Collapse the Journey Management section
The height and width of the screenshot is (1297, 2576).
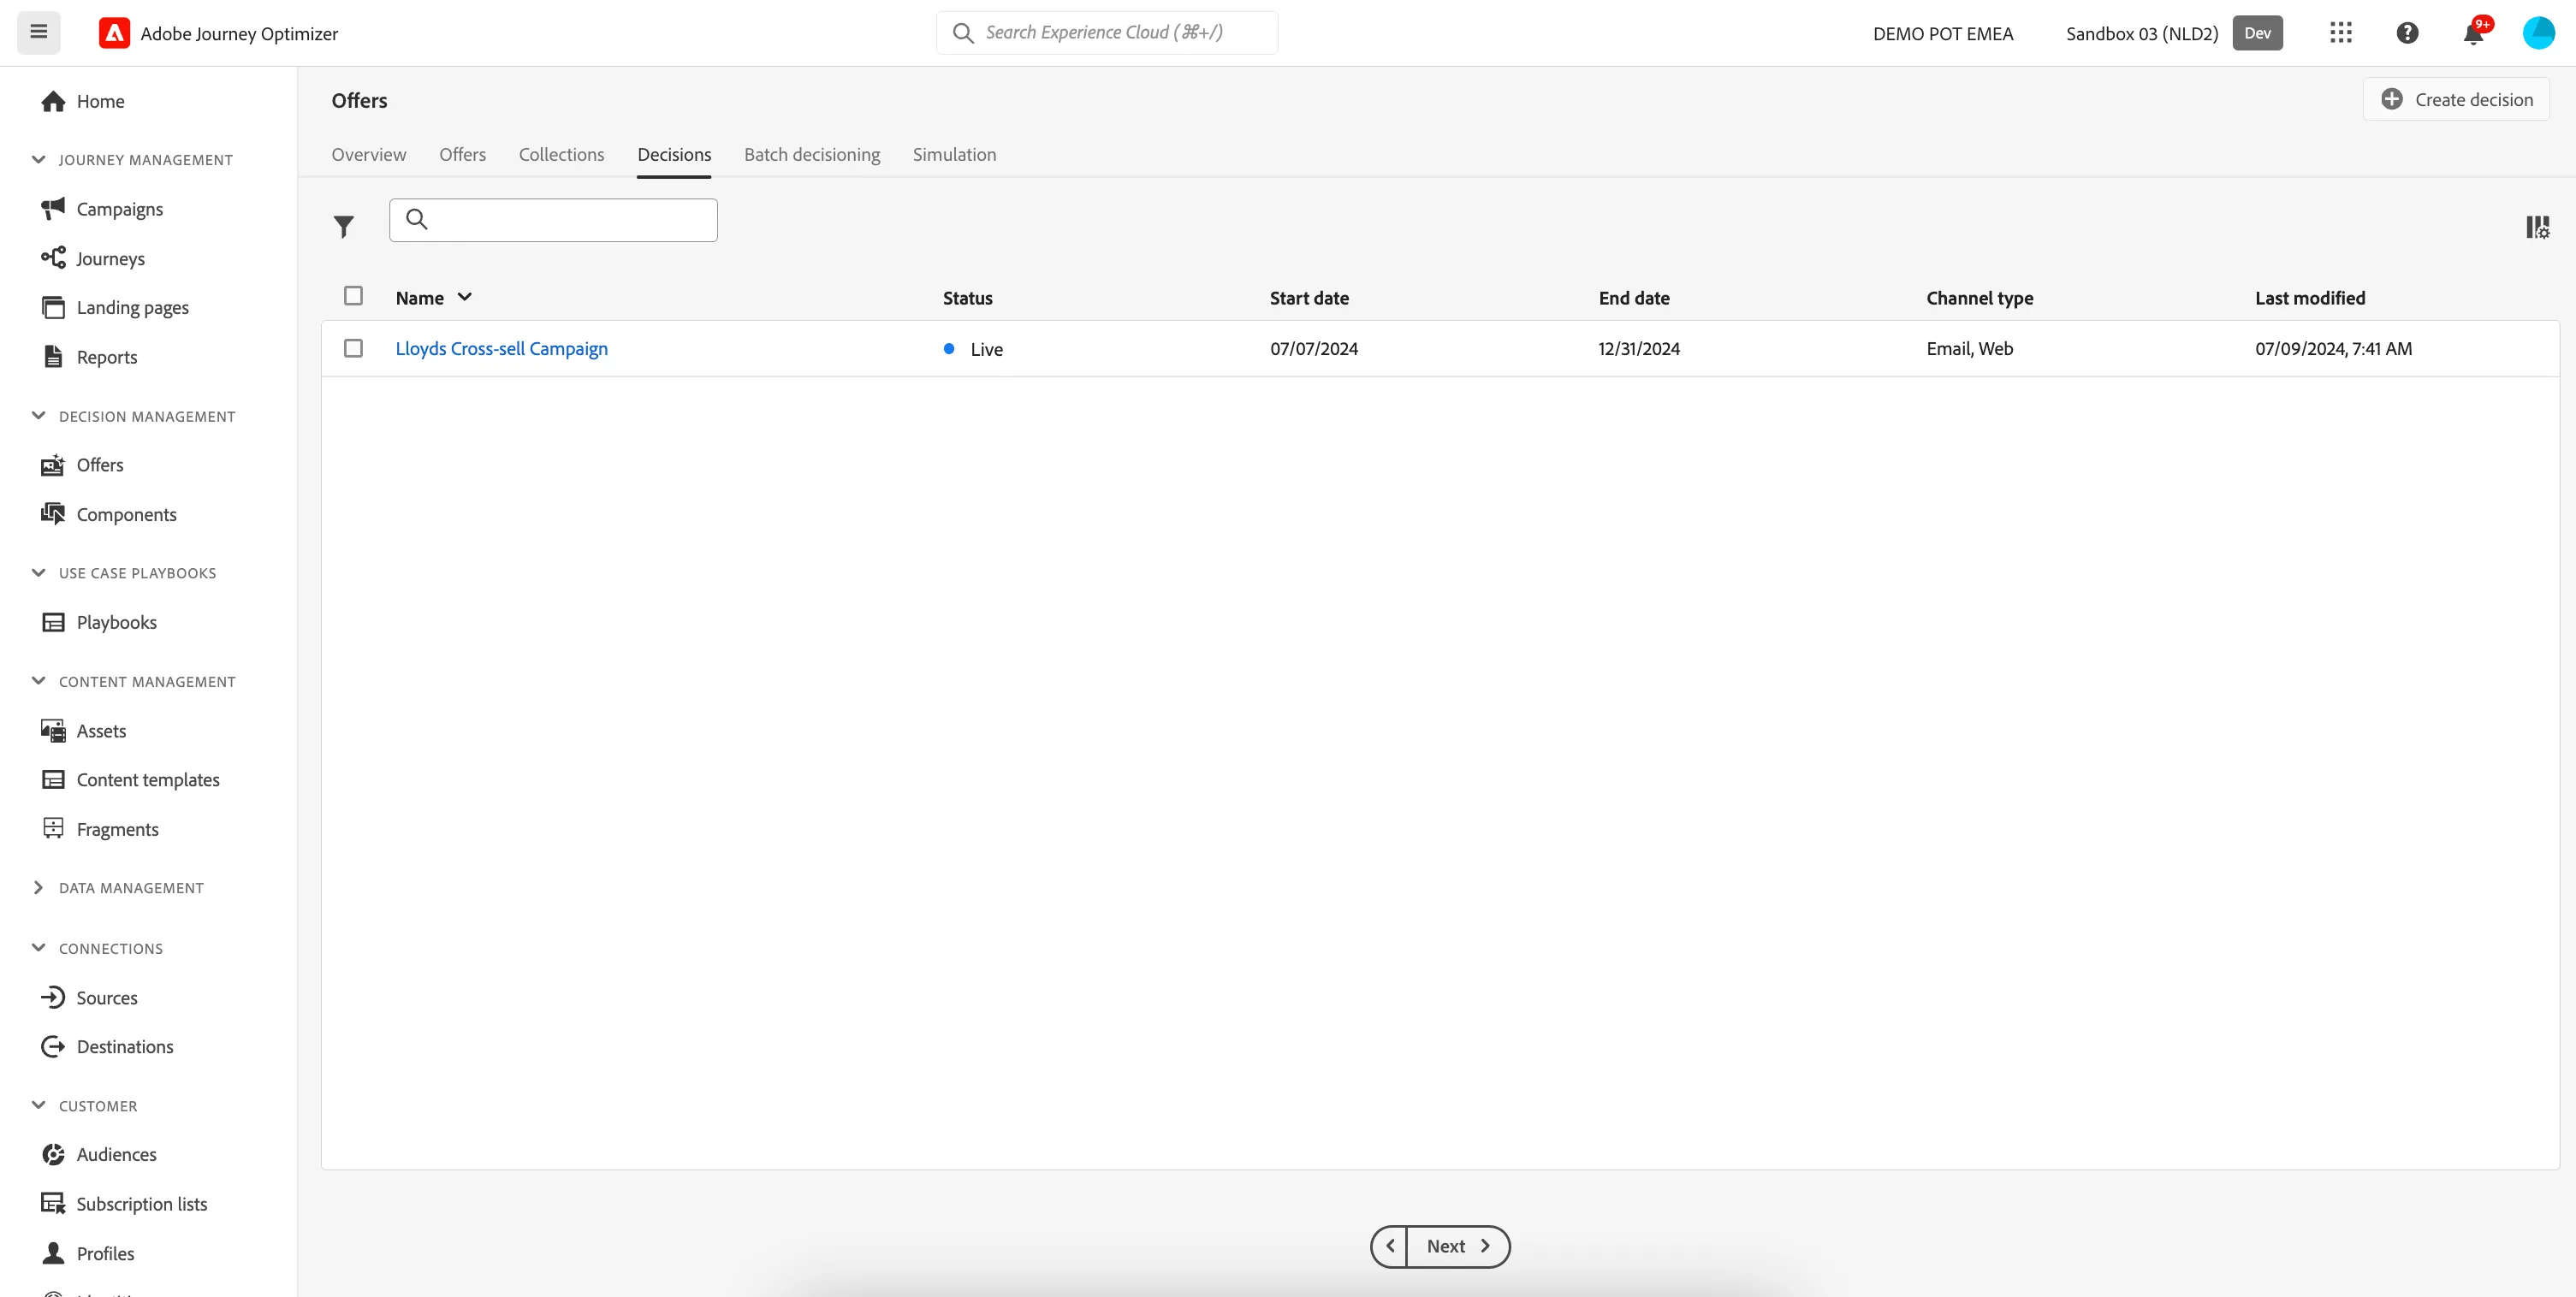click(38, 159)
